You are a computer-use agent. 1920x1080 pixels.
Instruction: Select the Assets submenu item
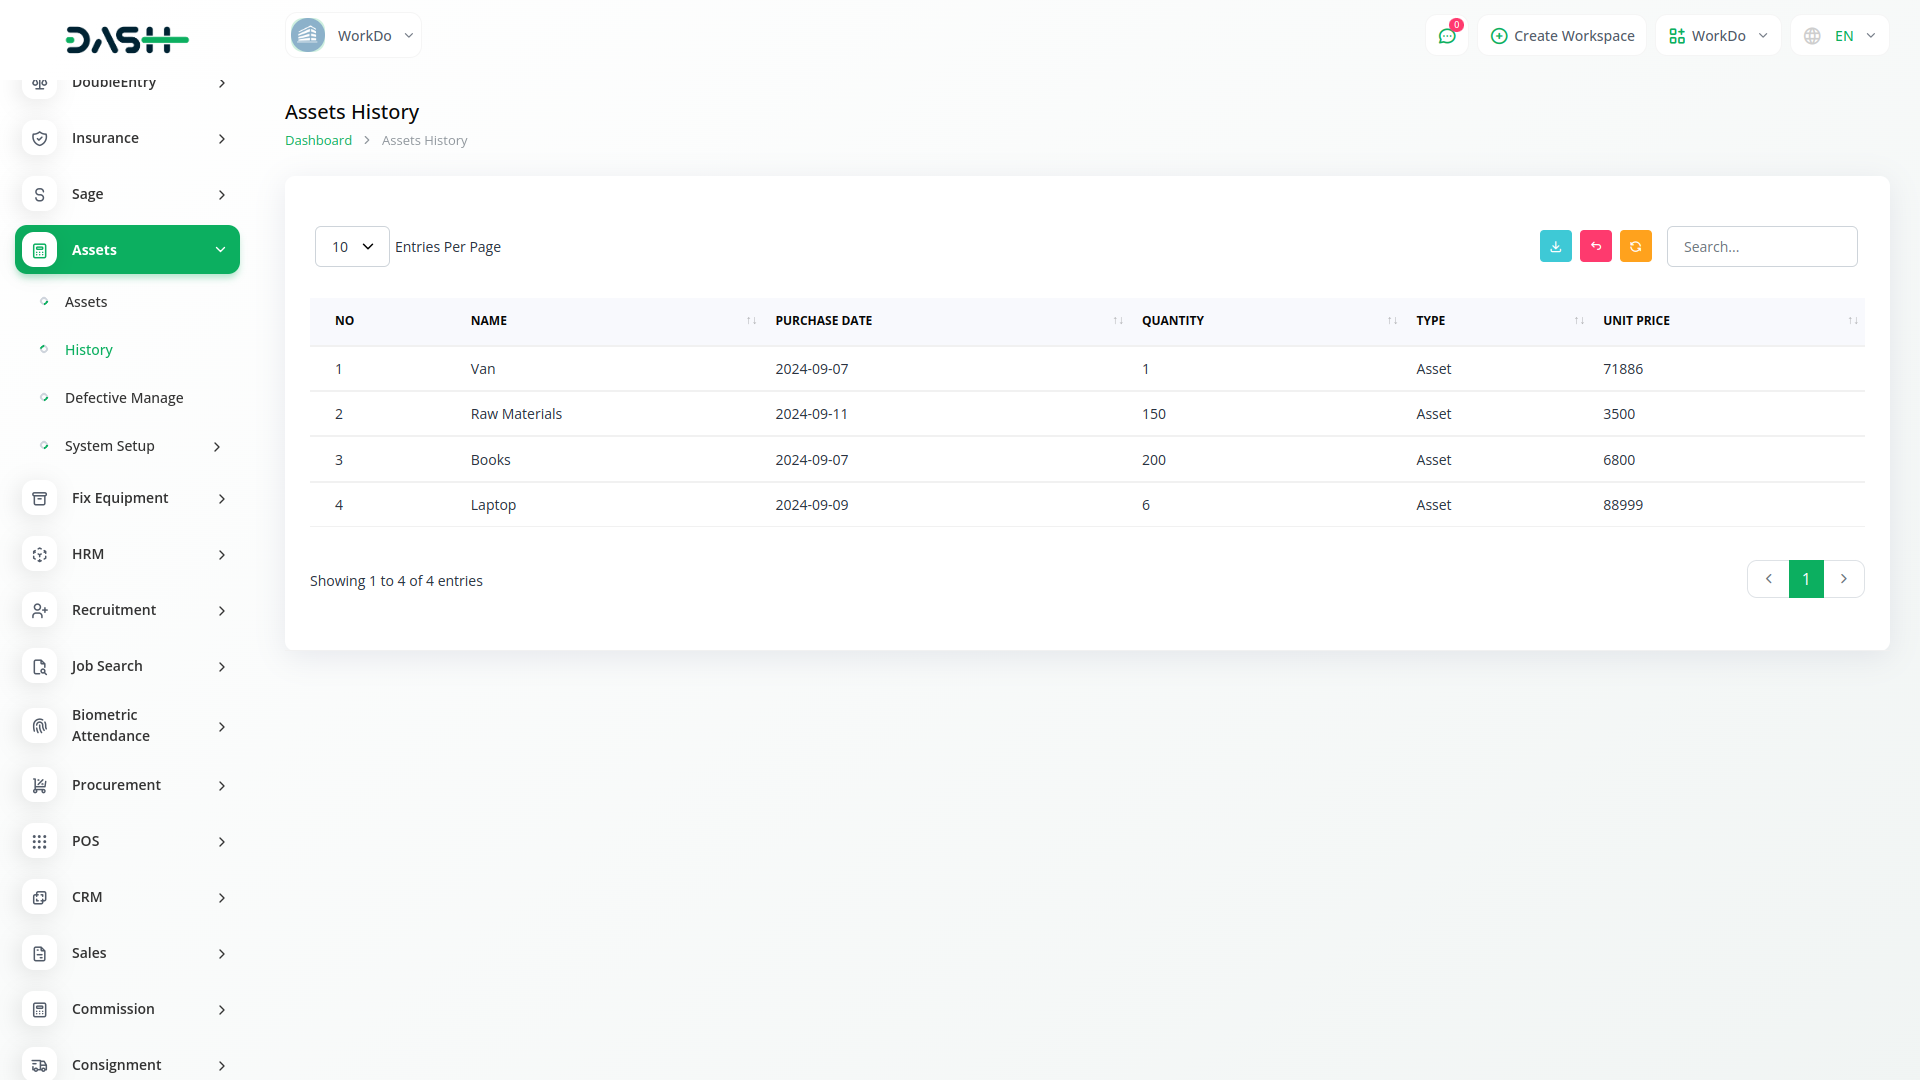[86, 302]
